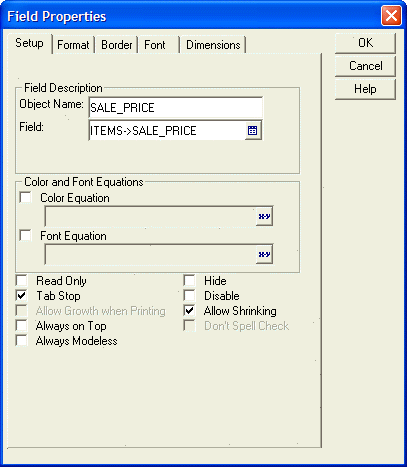Check the Always Modeless option
Image resolution: width=407 pixels, height=467 pixels.
point(22,341)
